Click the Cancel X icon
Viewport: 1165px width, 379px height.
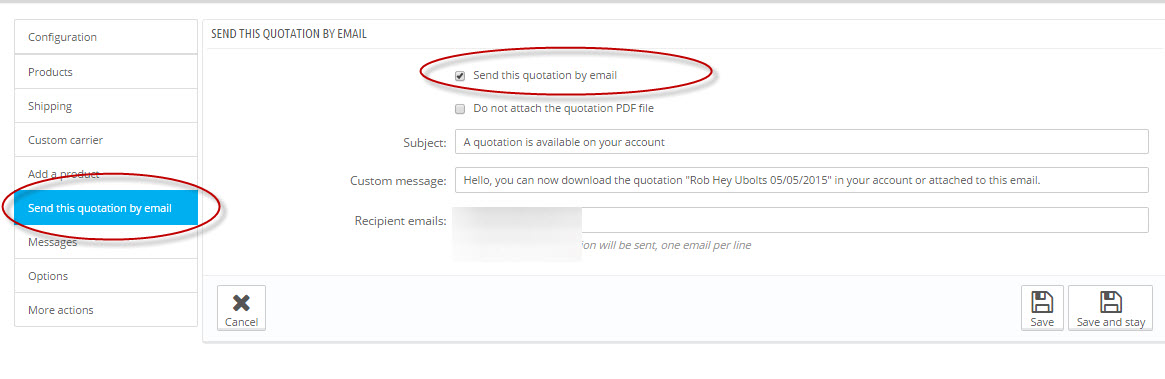(x=241, y=302)
